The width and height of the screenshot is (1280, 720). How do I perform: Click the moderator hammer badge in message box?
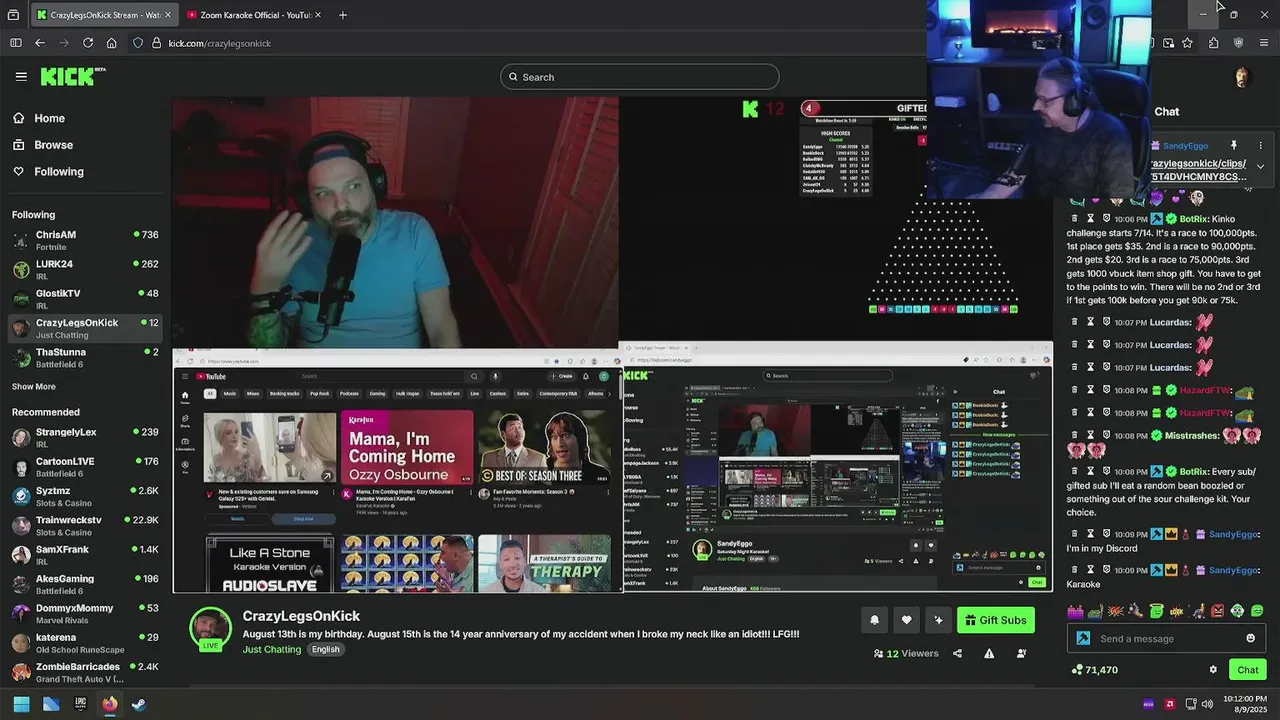pyautogui.click(x=1083, y=639)
